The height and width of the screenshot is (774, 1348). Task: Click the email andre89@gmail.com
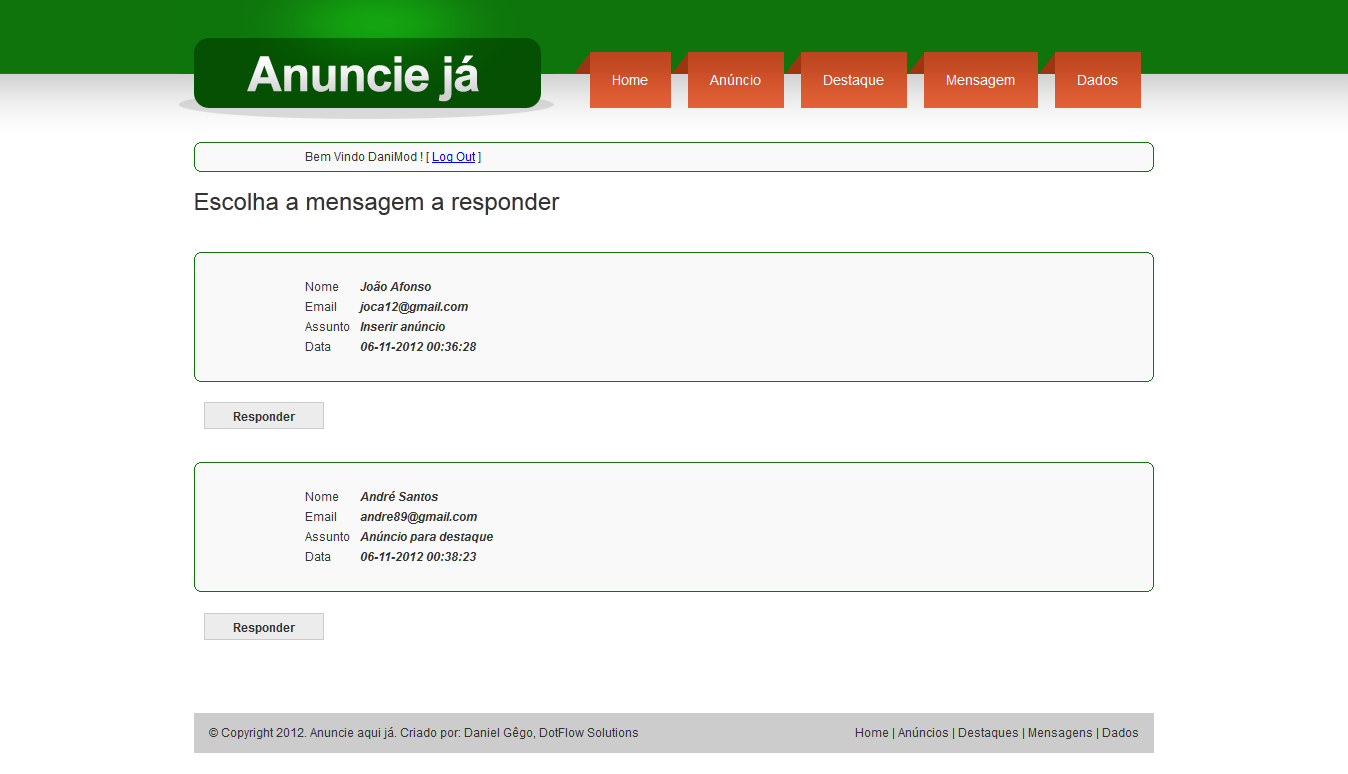419,517
